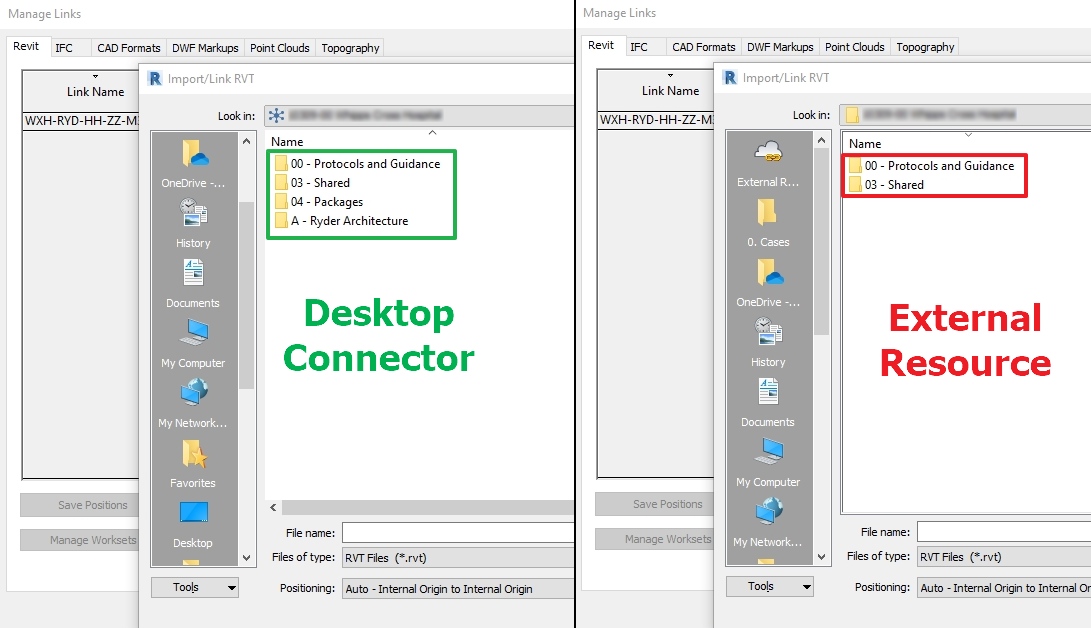Open Documents in right dialog's places sidebar
This screenshot has width=1091, height=628.
tap(768, 403)
